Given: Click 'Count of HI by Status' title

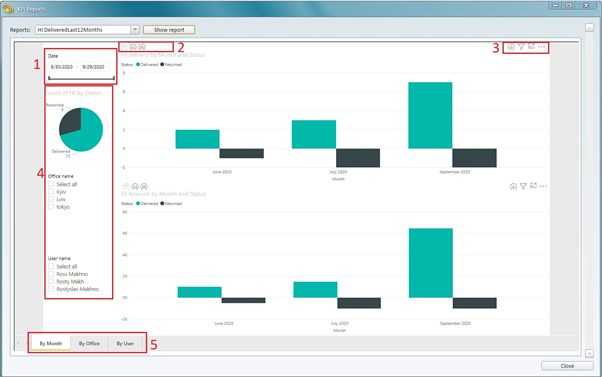Looking at the screenshot, I should [73, 93].
